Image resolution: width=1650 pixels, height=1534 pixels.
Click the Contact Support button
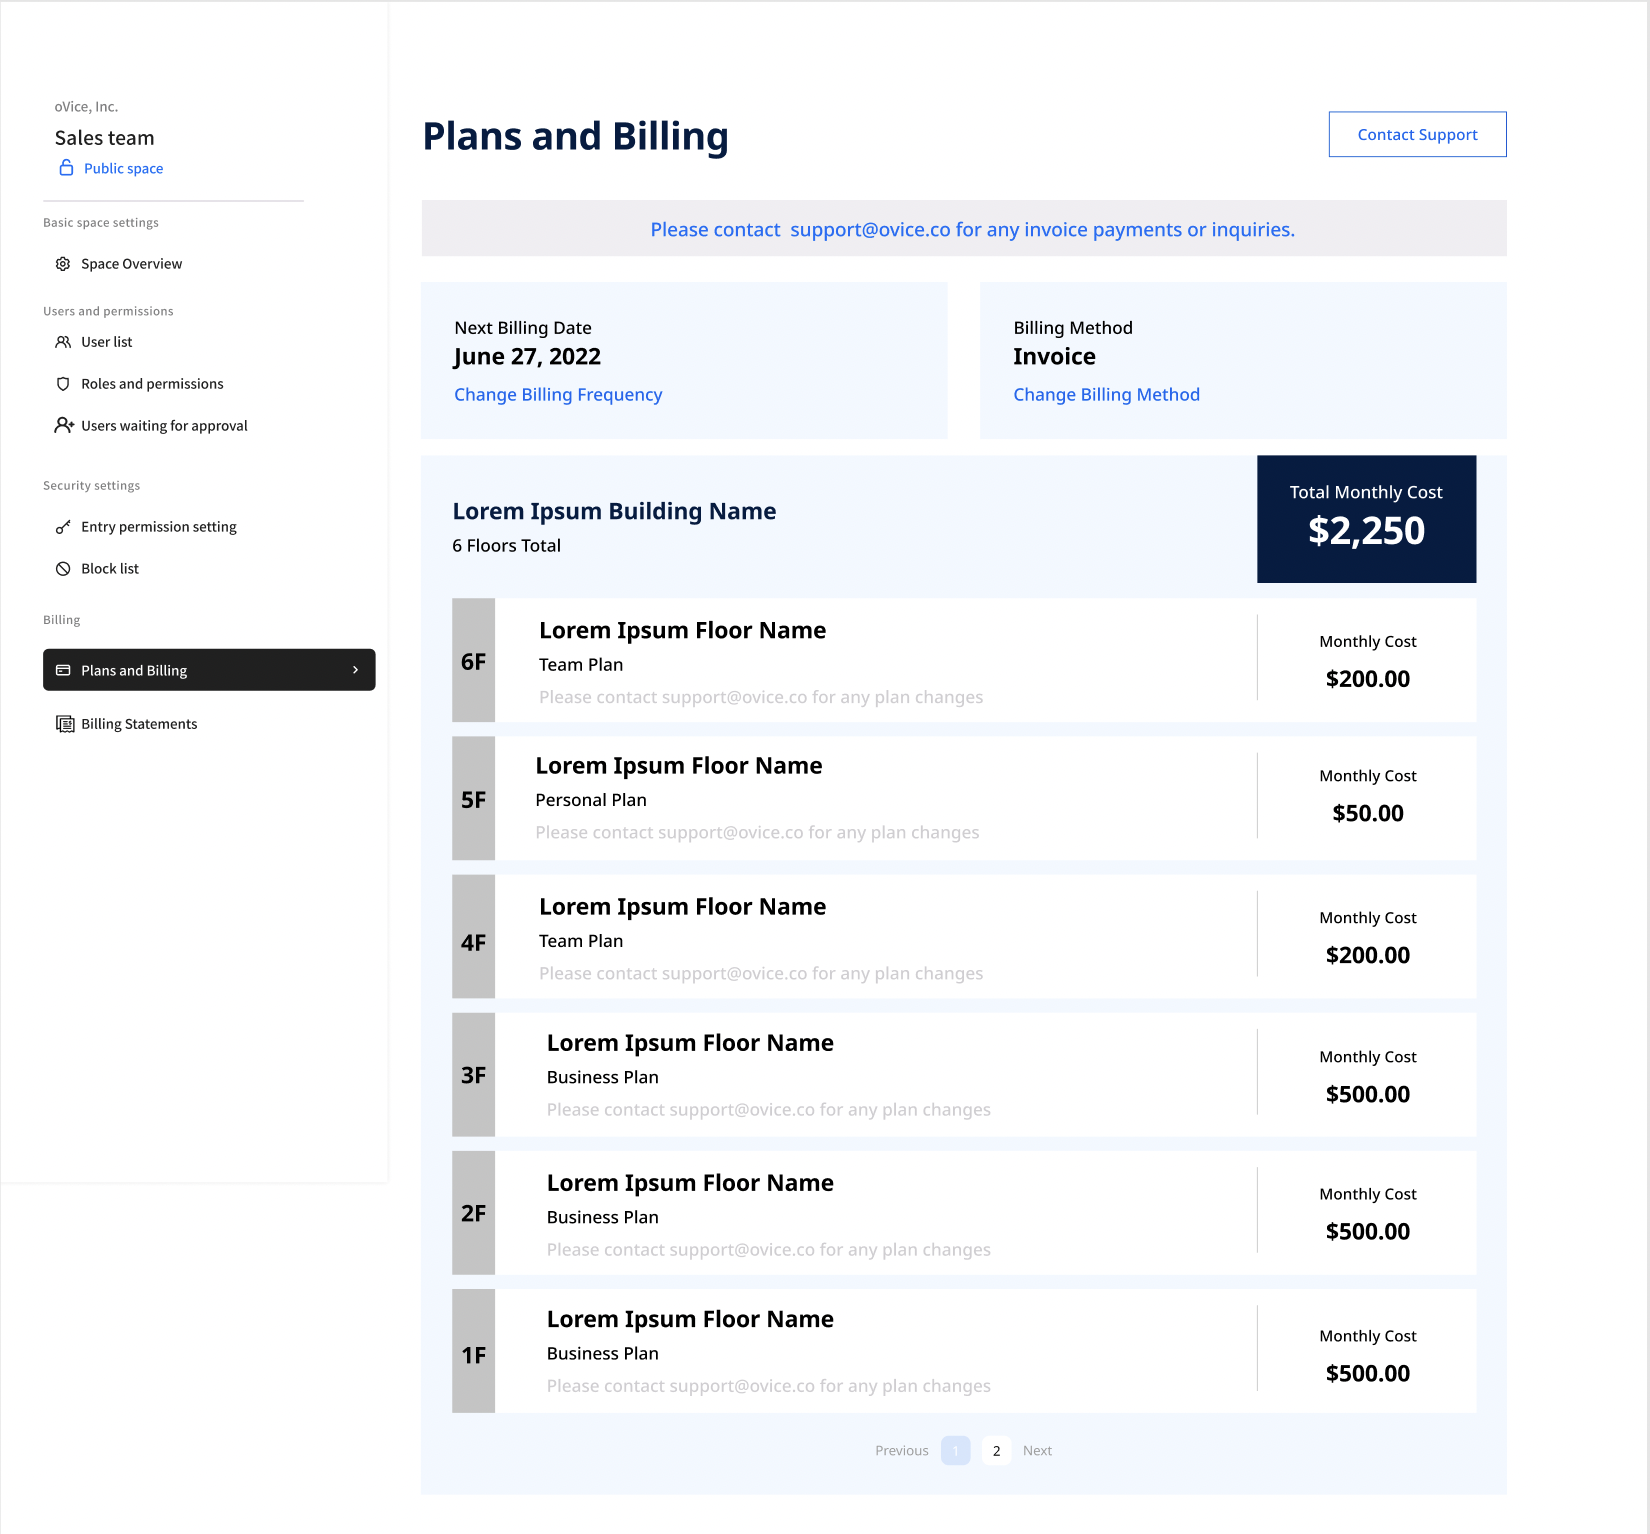pyautogui.click(x=1417, y=134)
